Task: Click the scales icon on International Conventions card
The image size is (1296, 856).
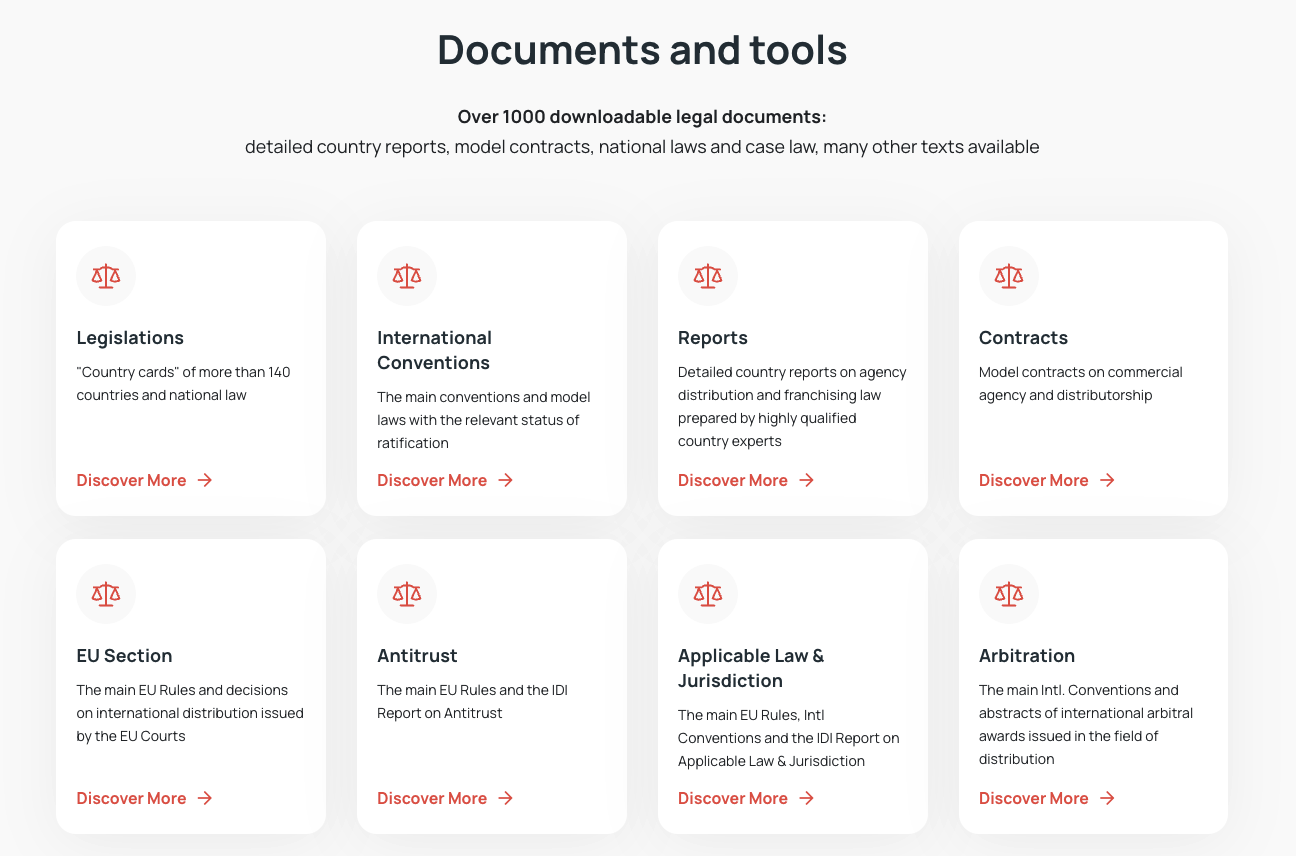Action: tap(407, 276)
